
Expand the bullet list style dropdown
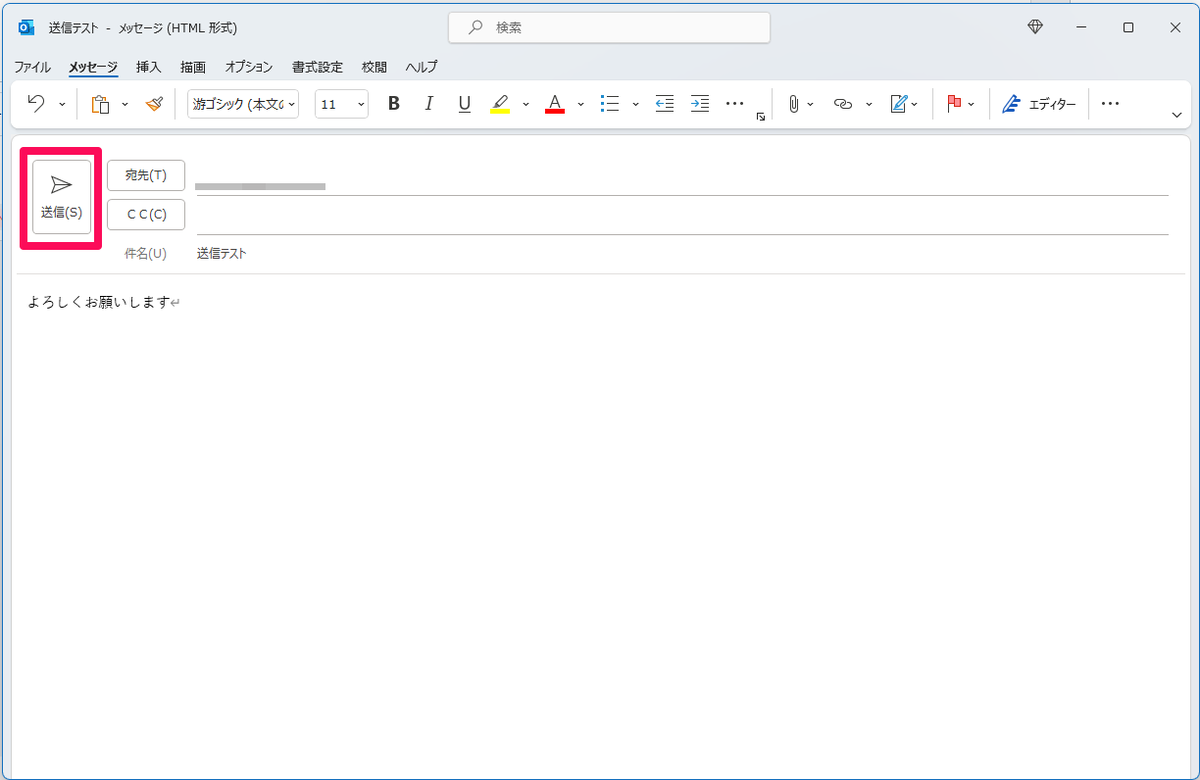point(636,104)
